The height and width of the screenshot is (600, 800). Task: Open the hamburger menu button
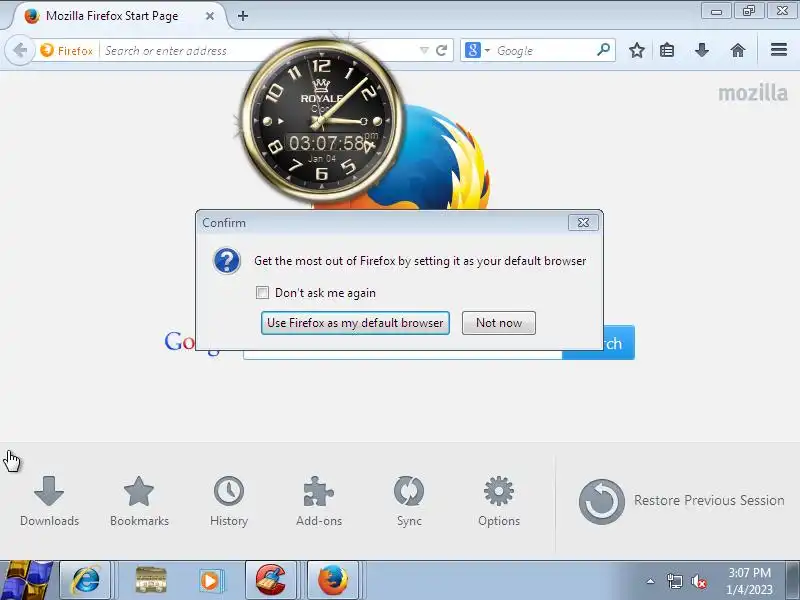(779, 49)
